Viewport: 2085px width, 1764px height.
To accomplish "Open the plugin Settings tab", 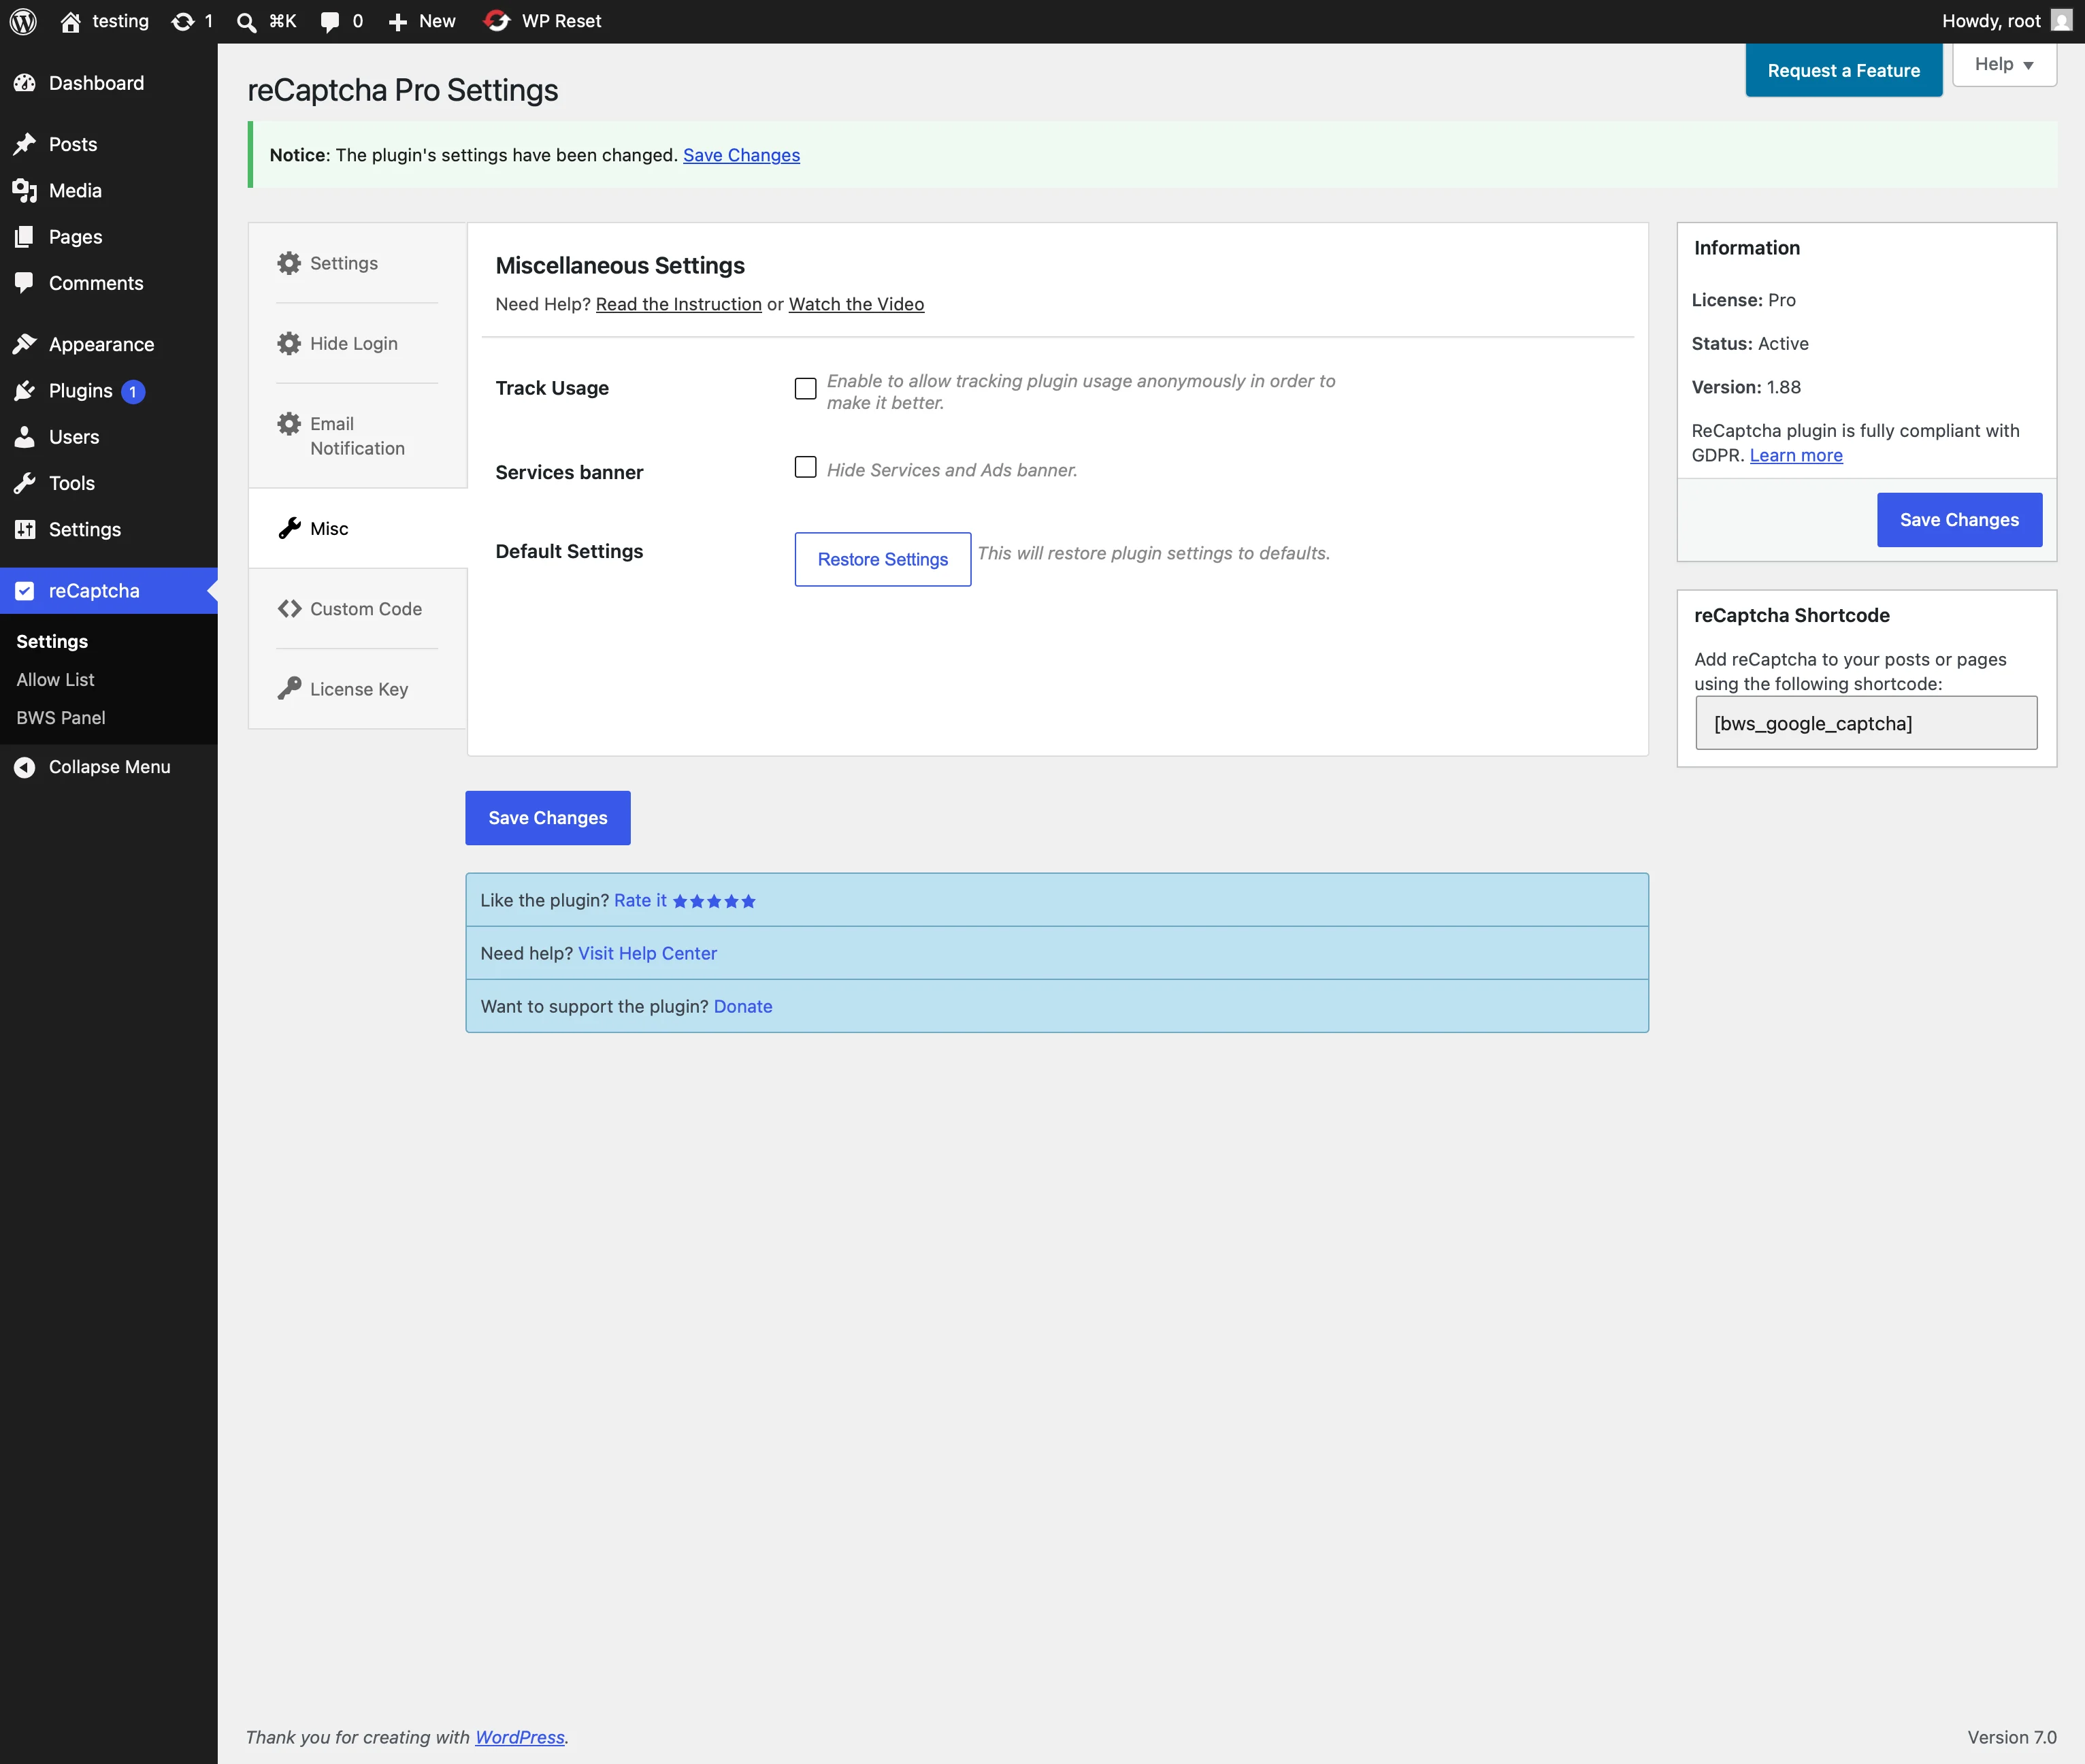I will [x=357, y=263].
